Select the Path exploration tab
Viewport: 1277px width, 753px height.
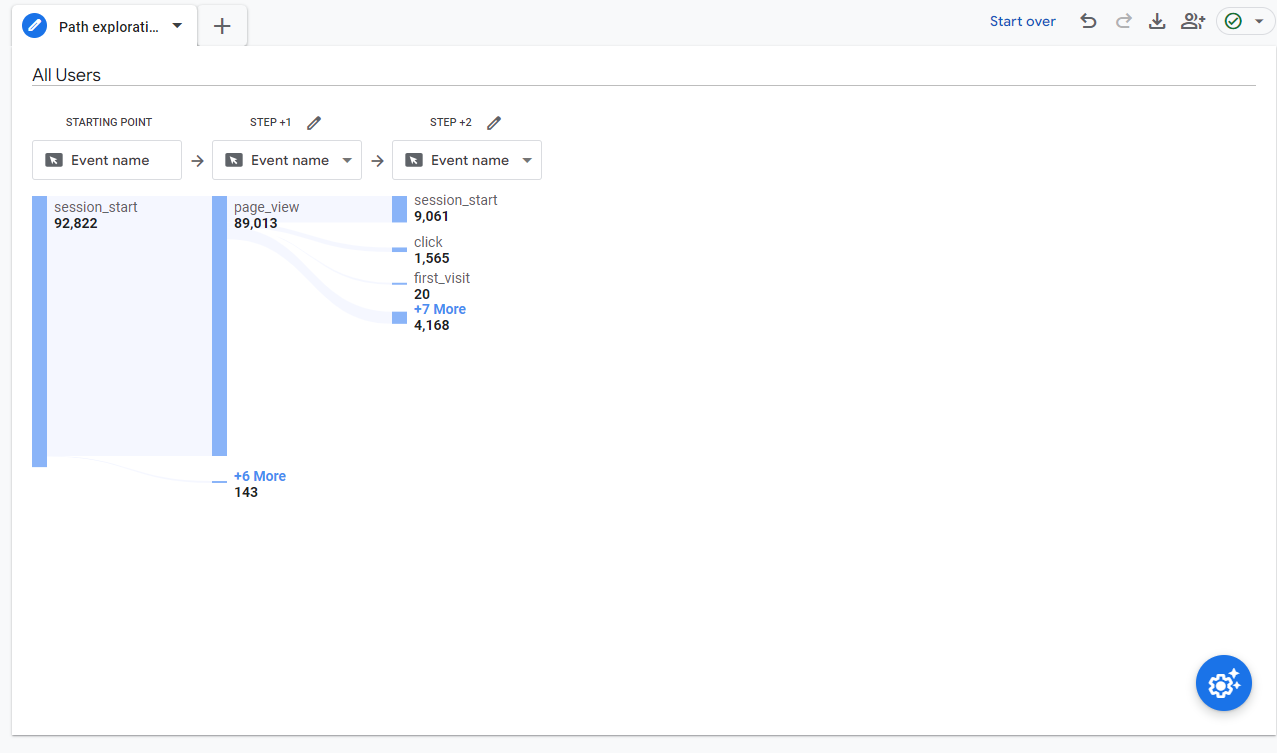tap(108, 27)
